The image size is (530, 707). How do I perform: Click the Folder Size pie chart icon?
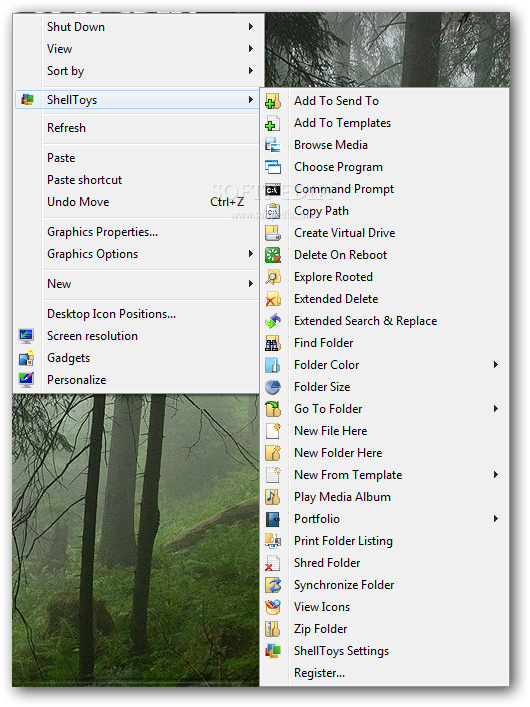click(273, 387)
